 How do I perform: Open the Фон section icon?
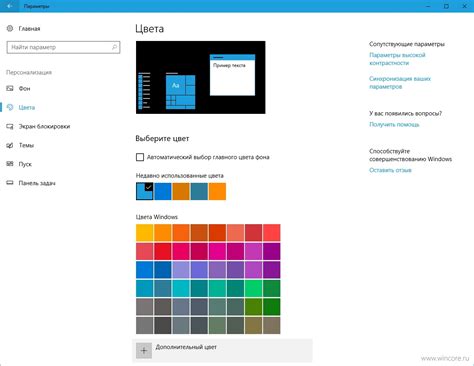click(x=10, y=88)
